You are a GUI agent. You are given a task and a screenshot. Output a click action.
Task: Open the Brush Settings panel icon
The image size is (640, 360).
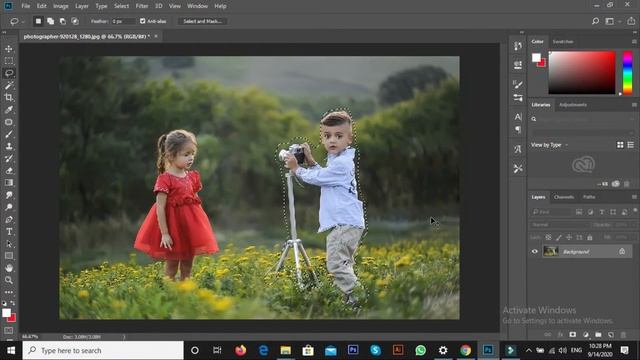tap(518, 84)
